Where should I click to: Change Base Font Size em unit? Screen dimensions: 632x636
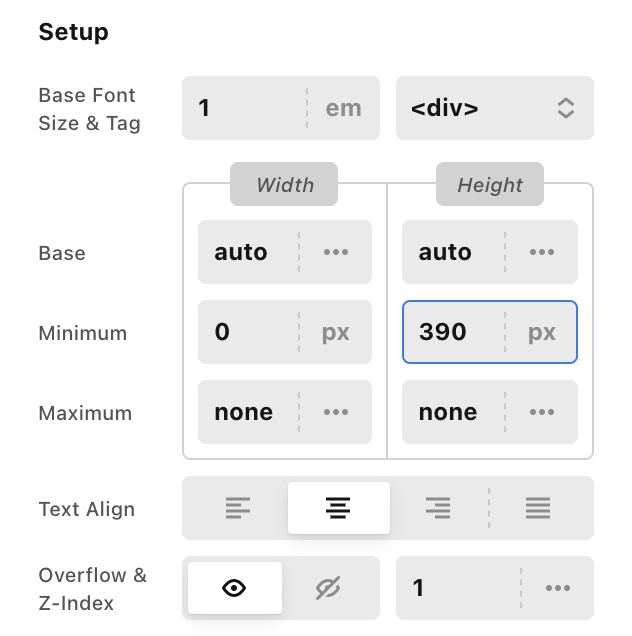point(343,108)
